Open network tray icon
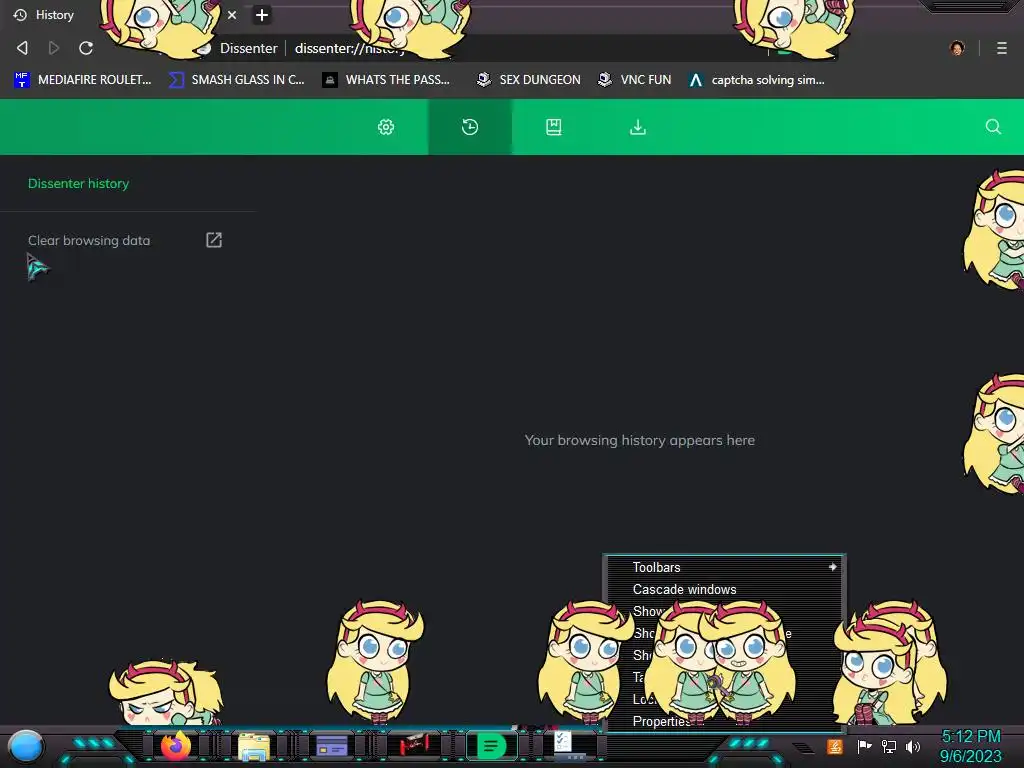 (x=889, y=746)
